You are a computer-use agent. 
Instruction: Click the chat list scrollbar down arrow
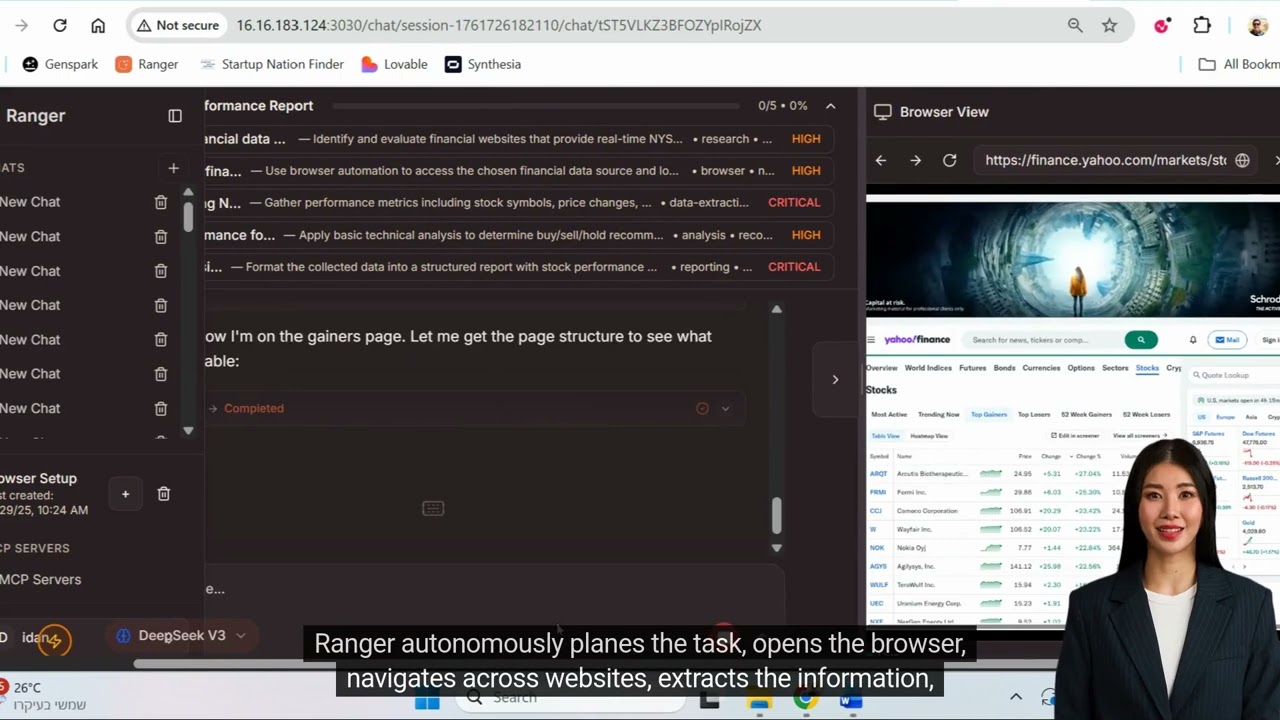coord(188,430)
